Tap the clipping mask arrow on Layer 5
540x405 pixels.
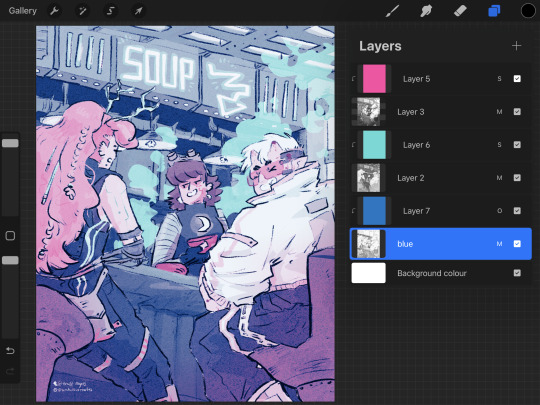coord(354,79)
